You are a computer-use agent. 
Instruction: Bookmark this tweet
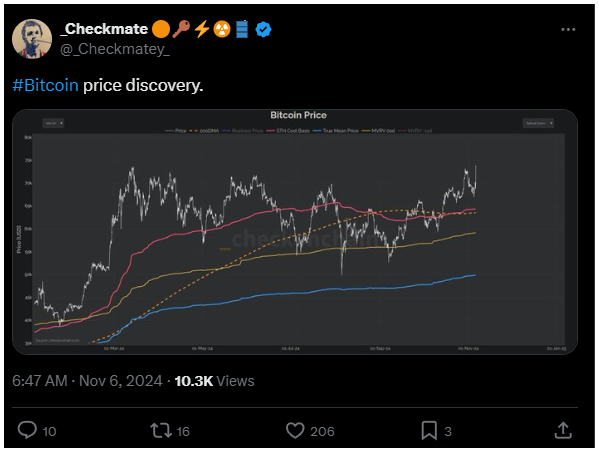(x=429, y=431)
